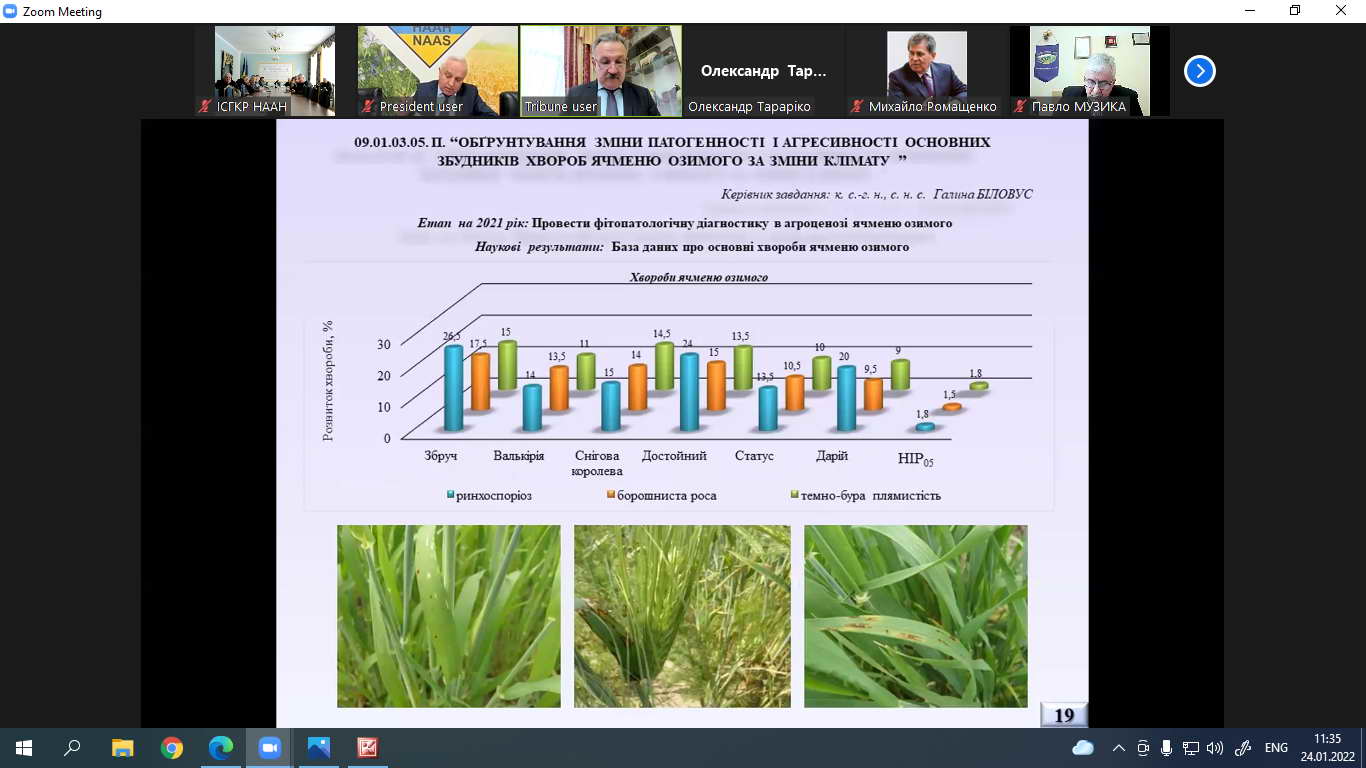Show next participants with the blue arrow
This screenshot has width=1366, height=768.
point(1199,71)
